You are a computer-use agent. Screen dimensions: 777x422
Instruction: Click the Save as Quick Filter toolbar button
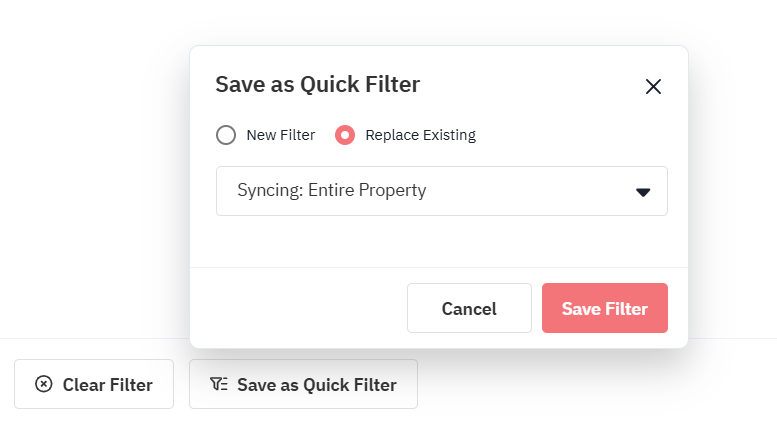tap(303, 384)
